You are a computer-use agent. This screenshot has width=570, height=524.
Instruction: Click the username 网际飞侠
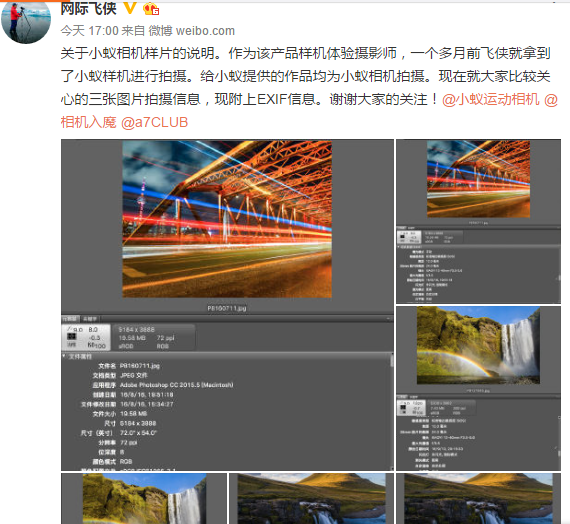[x=88, y=9]
